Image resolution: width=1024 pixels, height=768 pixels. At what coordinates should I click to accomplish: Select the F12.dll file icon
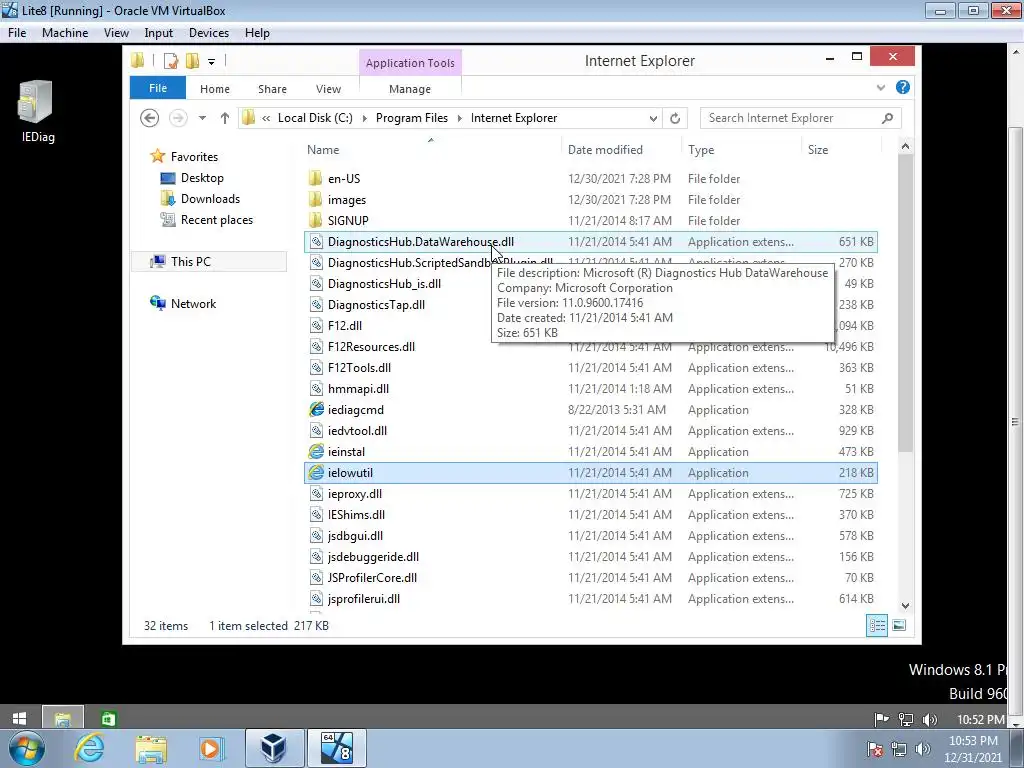(x=316, y=326)
